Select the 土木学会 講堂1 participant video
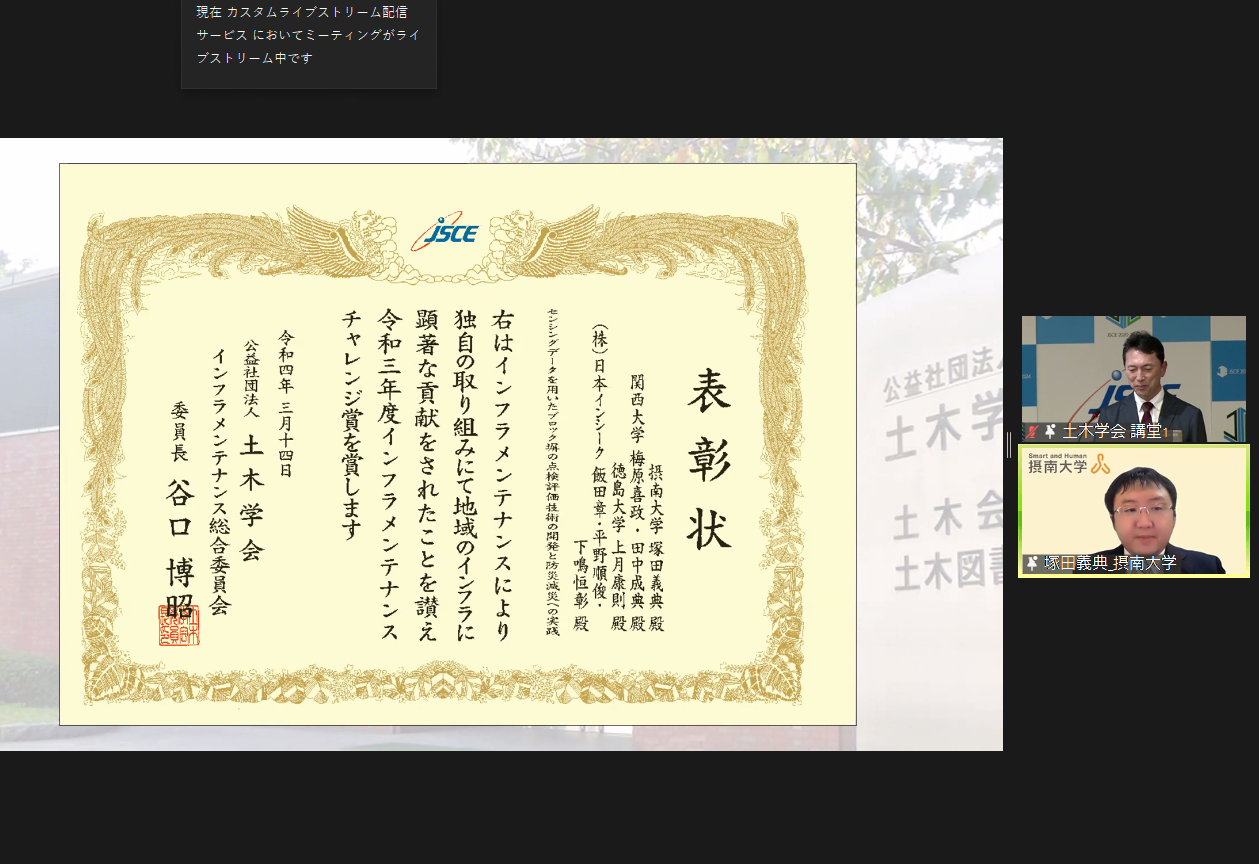The height and width of the screenshot is (864, 1259). pyautogui.click(x=1134, y=379)
